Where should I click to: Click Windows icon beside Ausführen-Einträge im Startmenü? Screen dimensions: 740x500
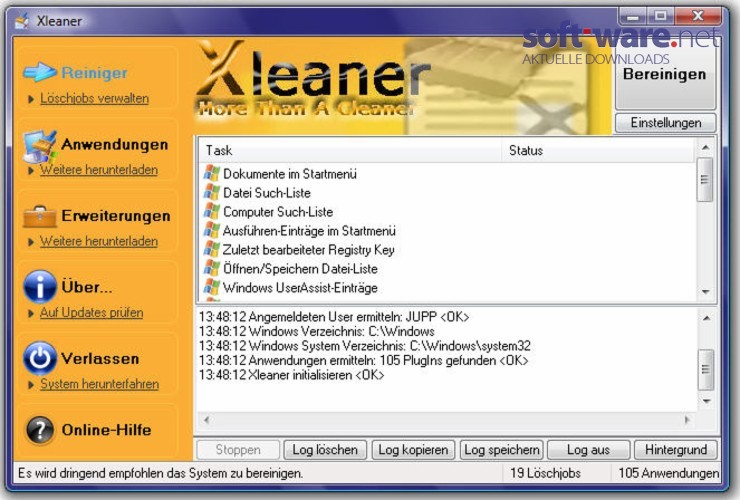(212, 230)
